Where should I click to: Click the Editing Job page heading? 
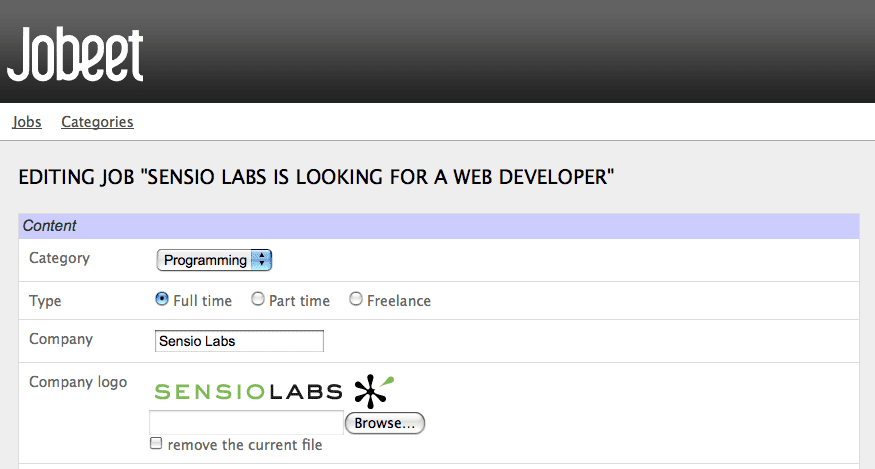[316, 177]
